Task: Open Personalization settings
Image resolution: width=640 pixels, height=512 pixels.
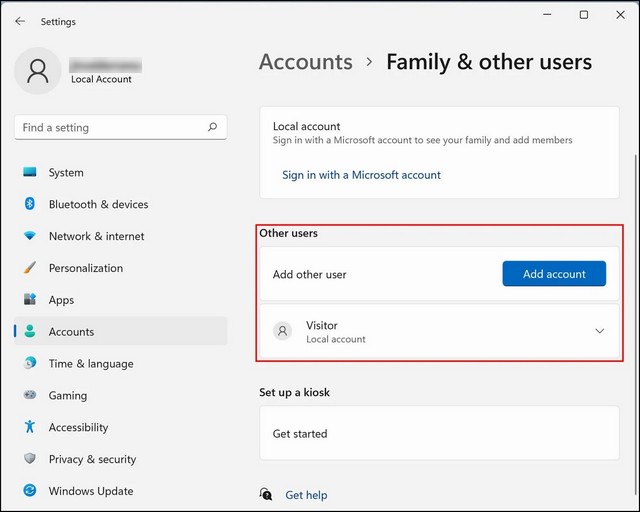Action: [x=120, y=268]
